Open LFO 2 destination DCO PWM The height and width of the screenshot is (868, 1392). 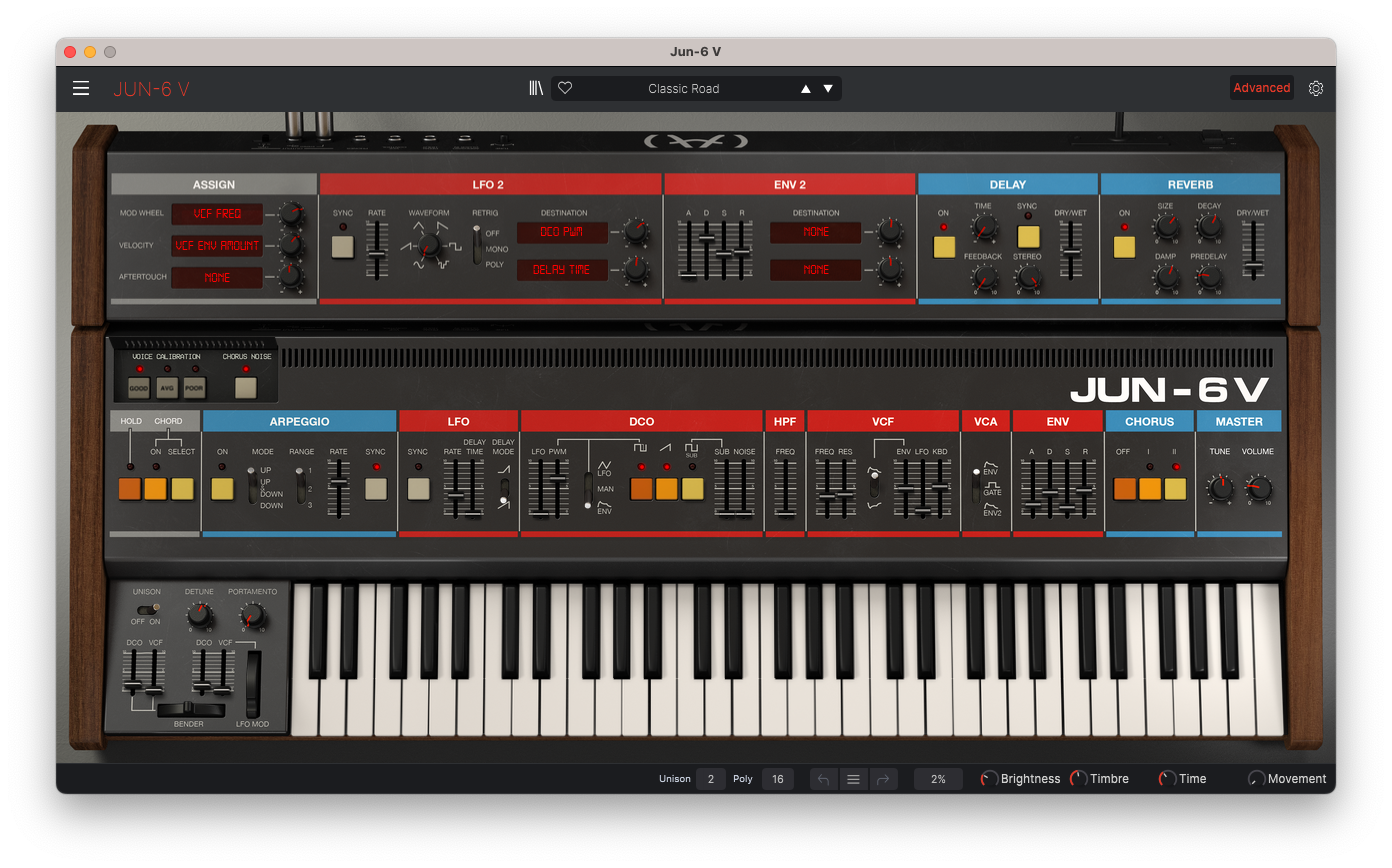pyautogui.click(x=562, y=232)
